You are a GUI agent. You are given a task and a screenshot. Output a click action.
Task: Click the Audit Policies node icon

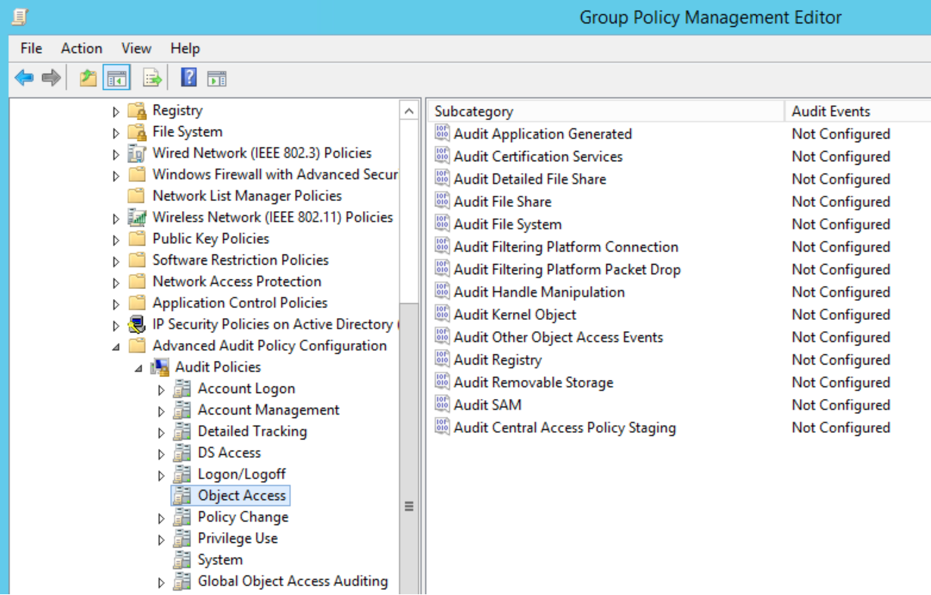tap(160, 367)
